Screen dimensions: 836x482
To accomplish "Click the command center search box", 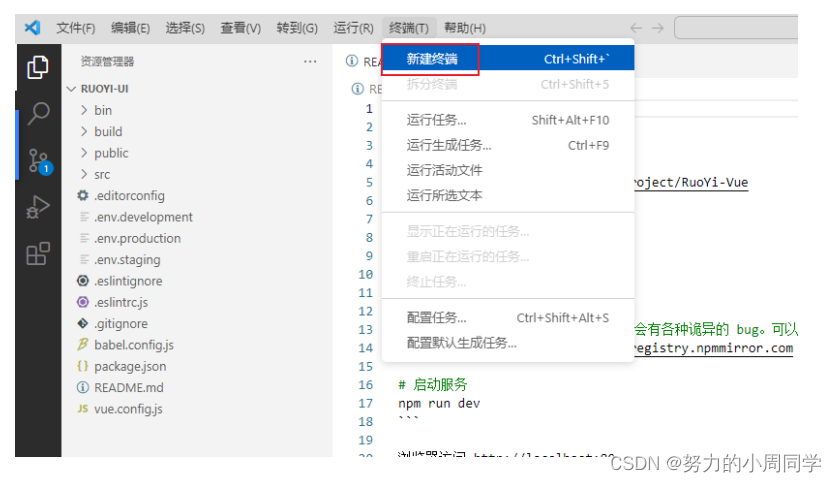I will (x=736, y=28).
